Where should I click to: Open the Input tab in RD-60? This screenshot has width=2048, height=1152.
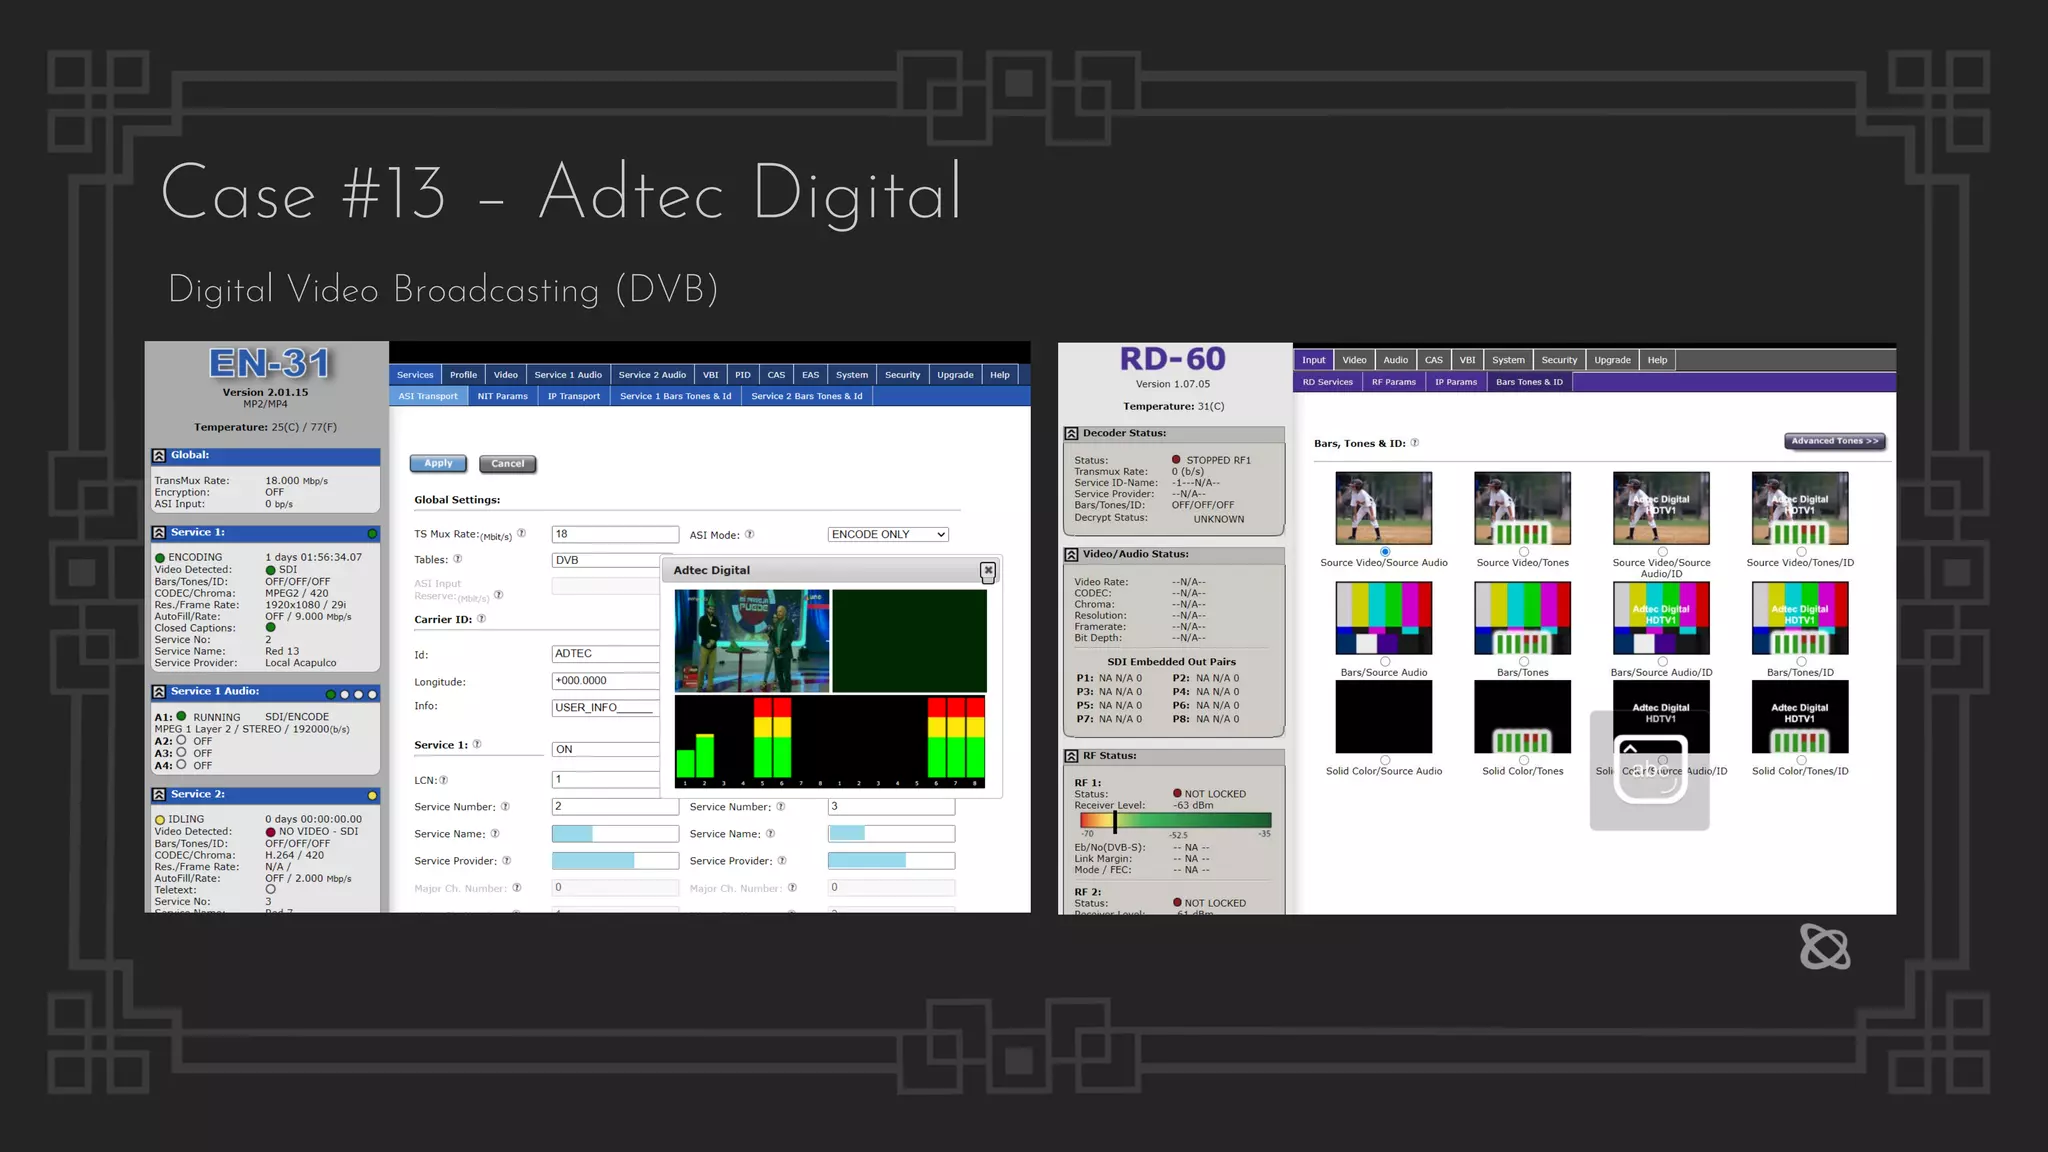(x=1314, y=360)
